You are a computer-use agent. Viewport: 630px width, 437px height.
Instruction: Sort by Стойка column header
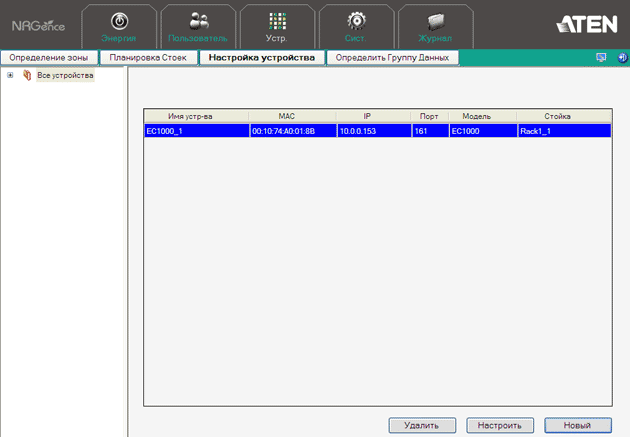pyautogui.click(x=564, y=116)
